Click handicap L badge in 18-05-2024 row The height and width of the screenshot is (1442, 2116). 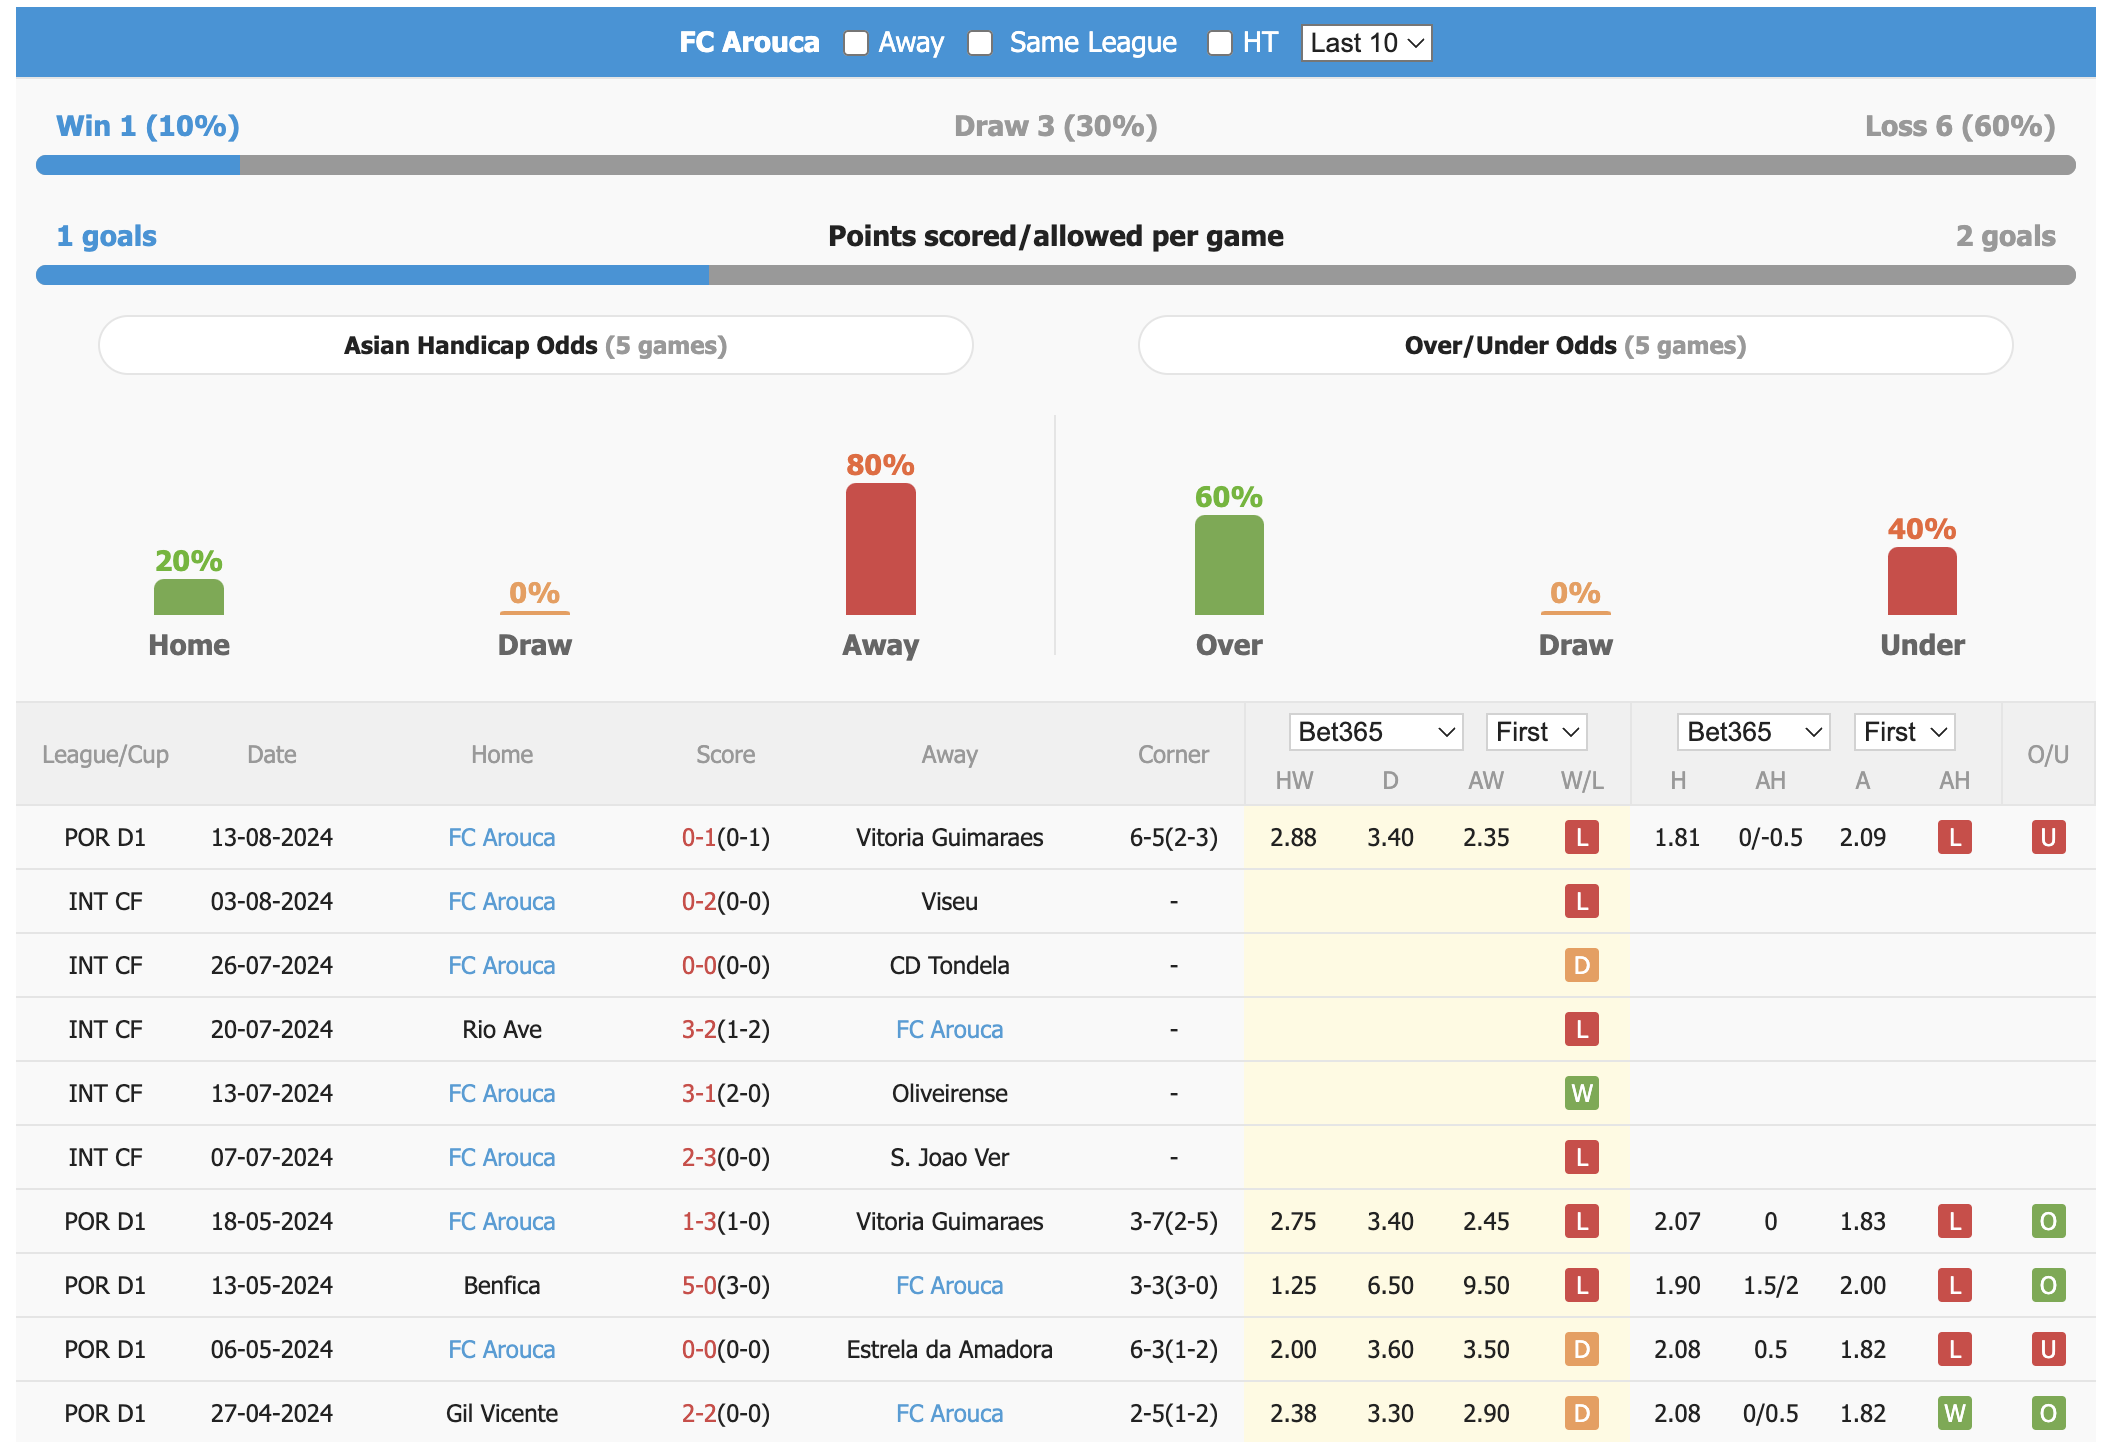tap(1955, 1221)
